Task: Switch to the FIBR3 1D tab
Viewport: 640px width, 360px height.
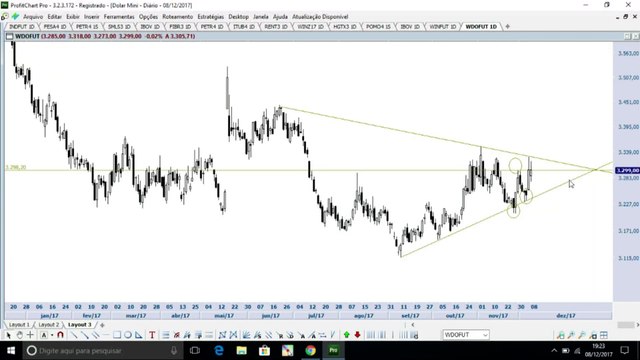Action: [x=180, y=27]
